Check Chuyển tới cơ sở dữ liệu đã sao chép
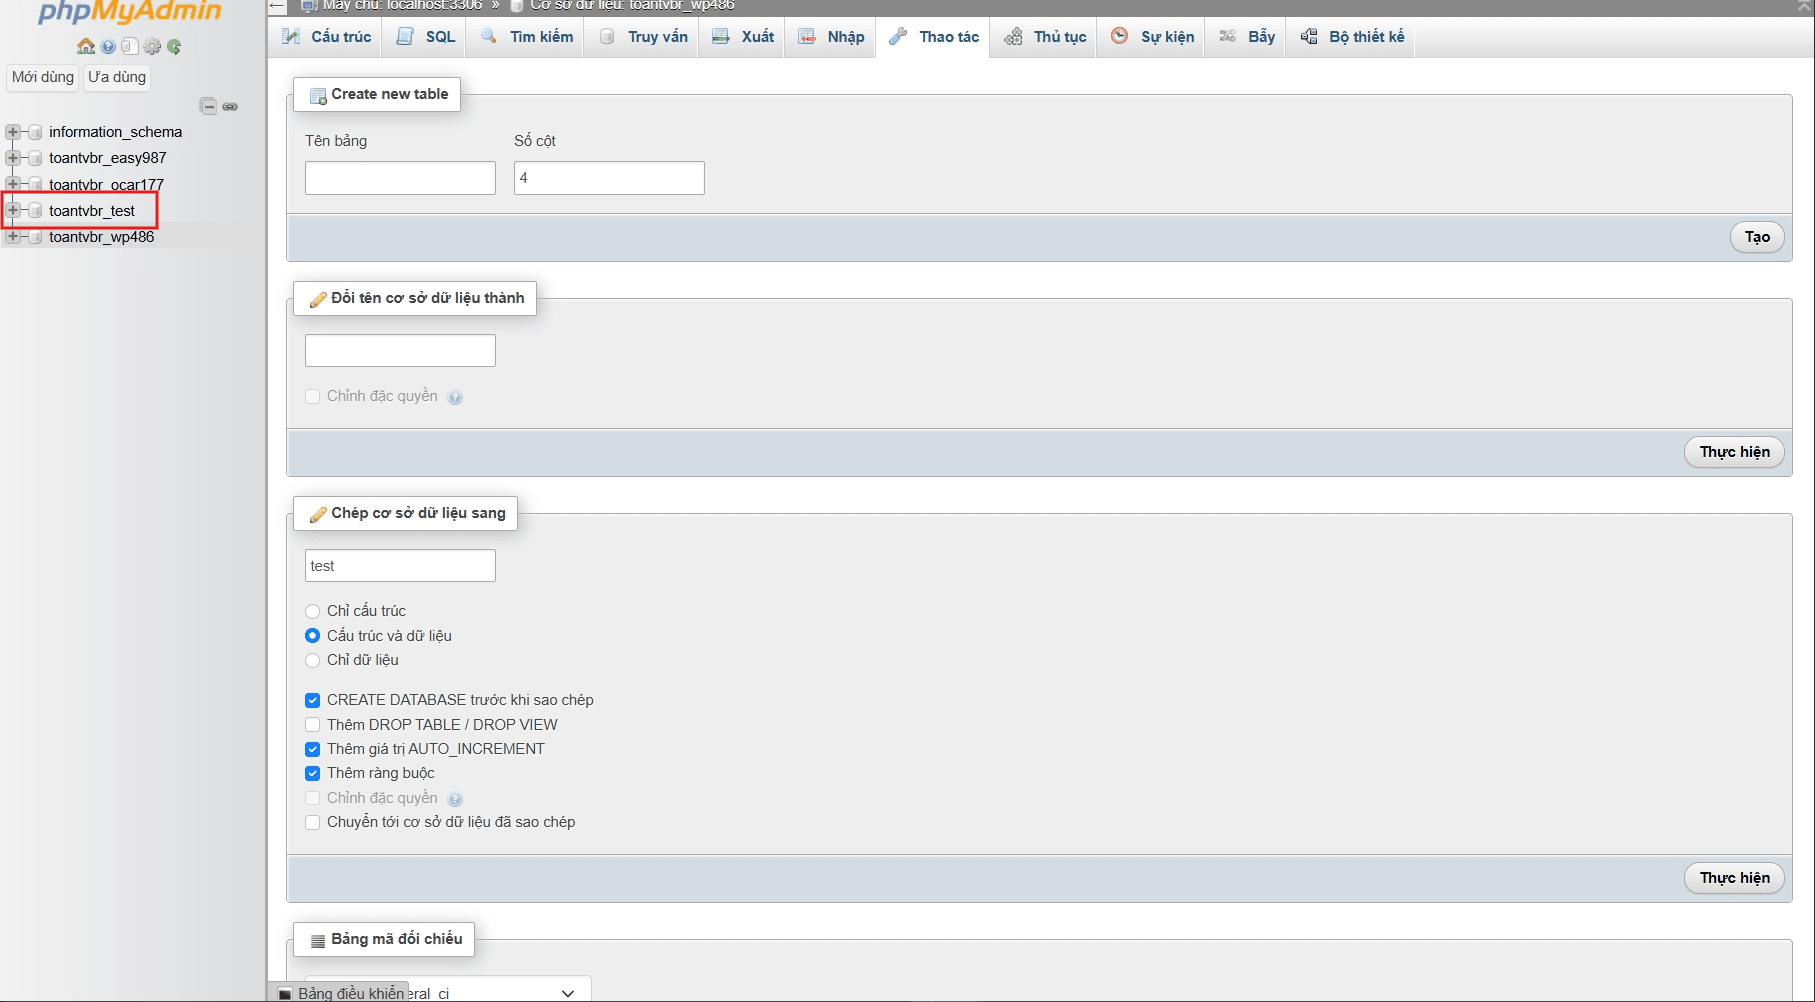This screenshot has width=1815, height=1002. point(312,822)
